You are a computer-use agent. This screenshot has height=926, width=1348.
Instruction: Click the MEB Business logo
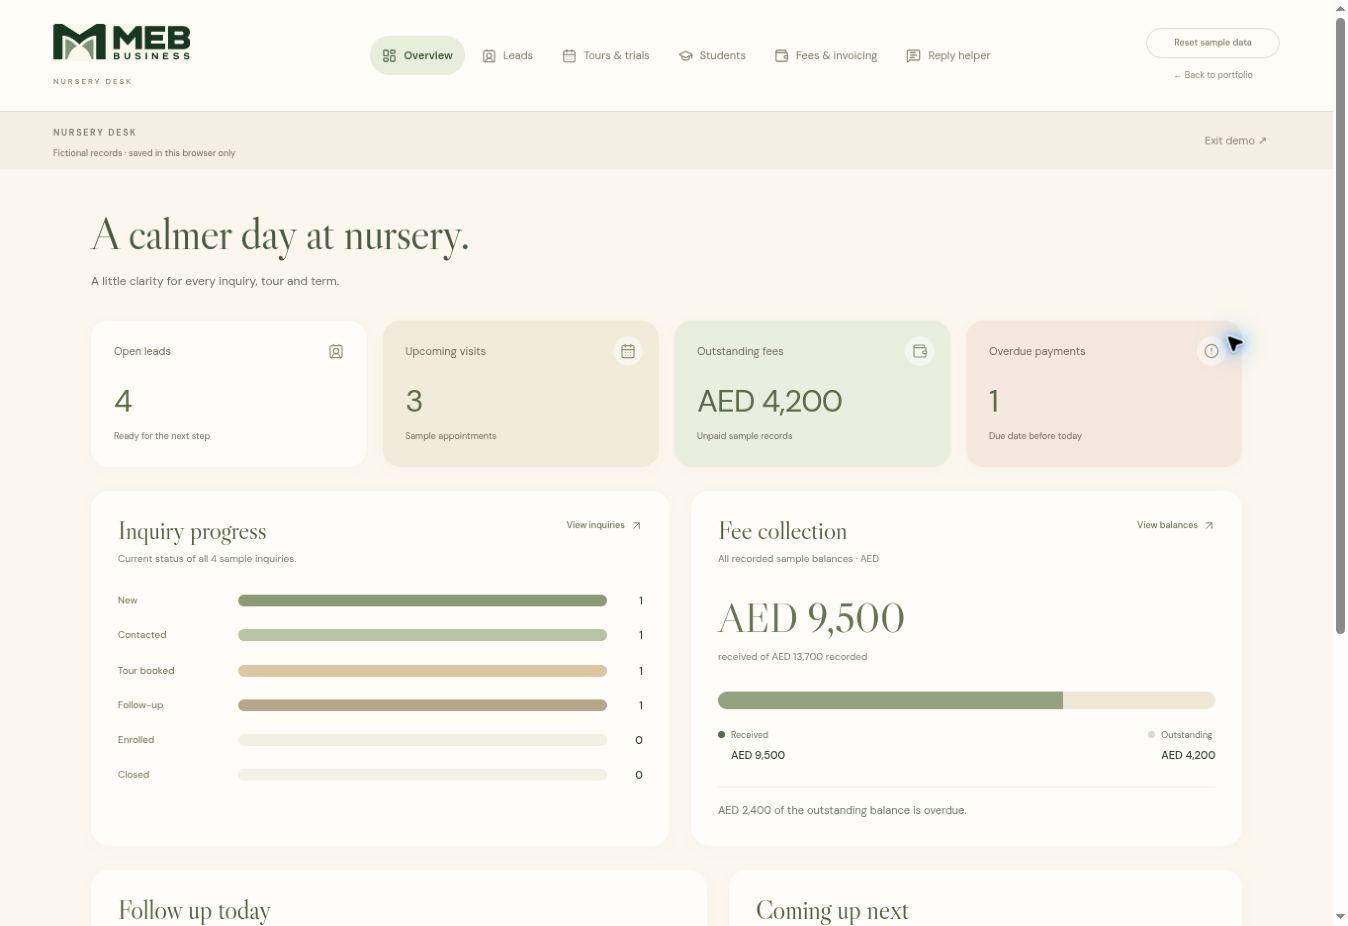click(121, 43)
